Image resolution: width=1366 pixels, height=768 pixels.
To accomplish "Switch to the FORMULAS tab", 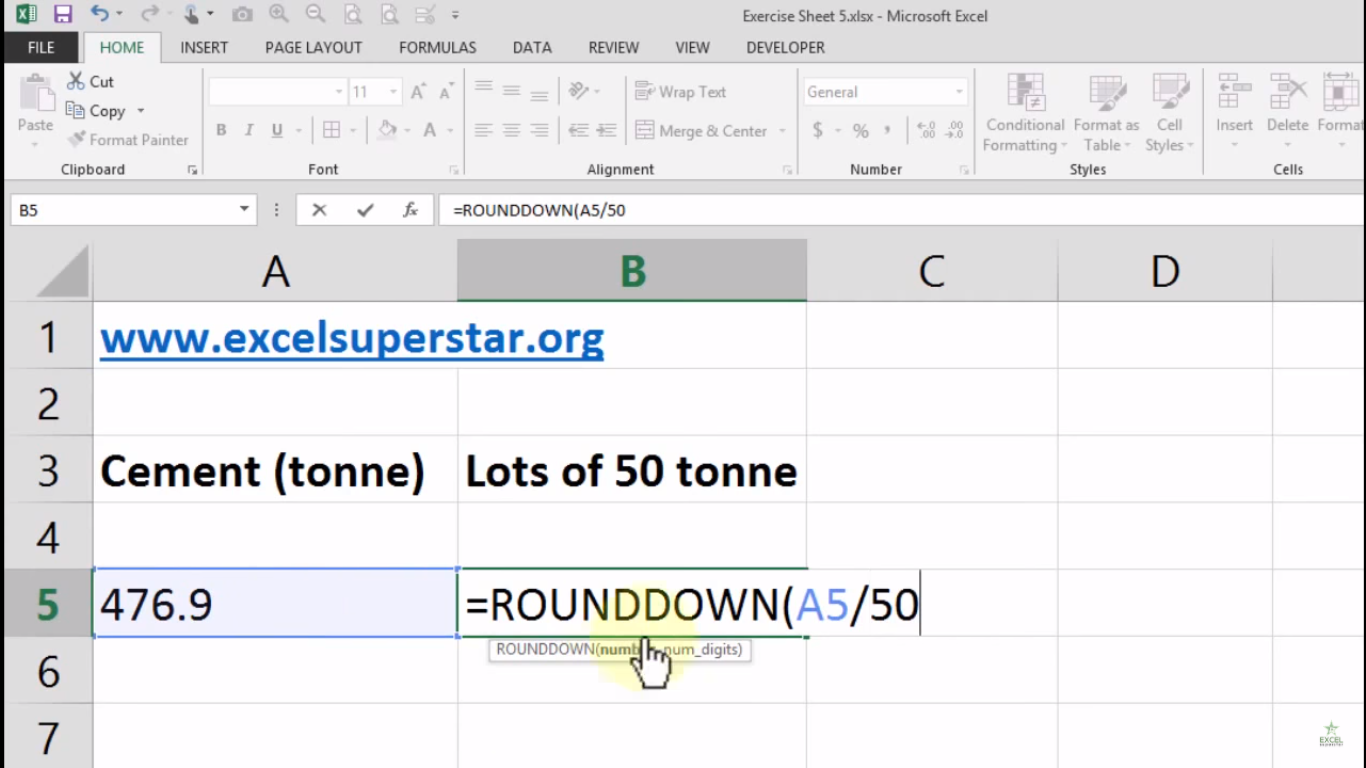I will click(x=437, y=47).
